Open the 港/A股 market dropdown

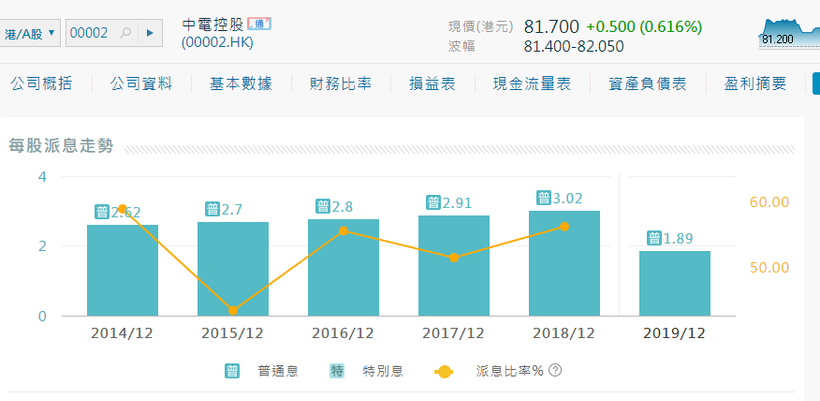pos(30,33)
